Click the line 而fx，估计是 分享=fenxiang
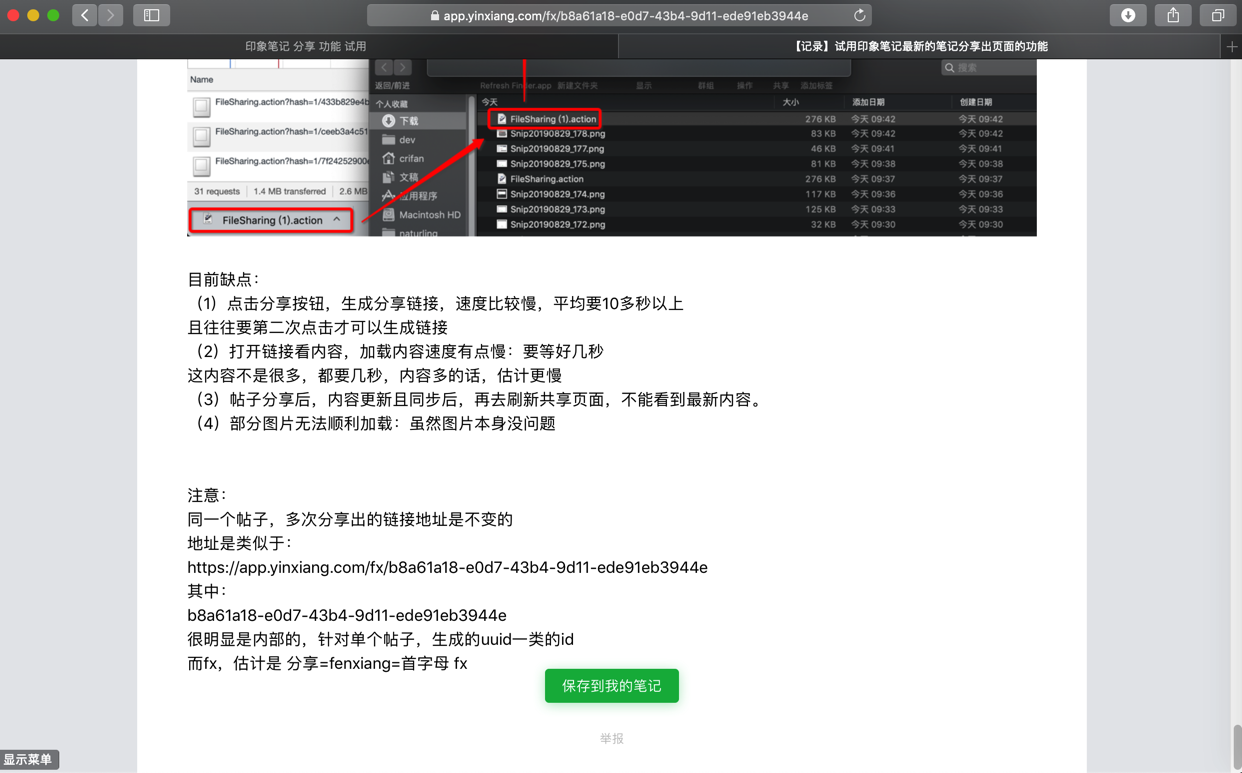1242x773 pixels. 327,663
